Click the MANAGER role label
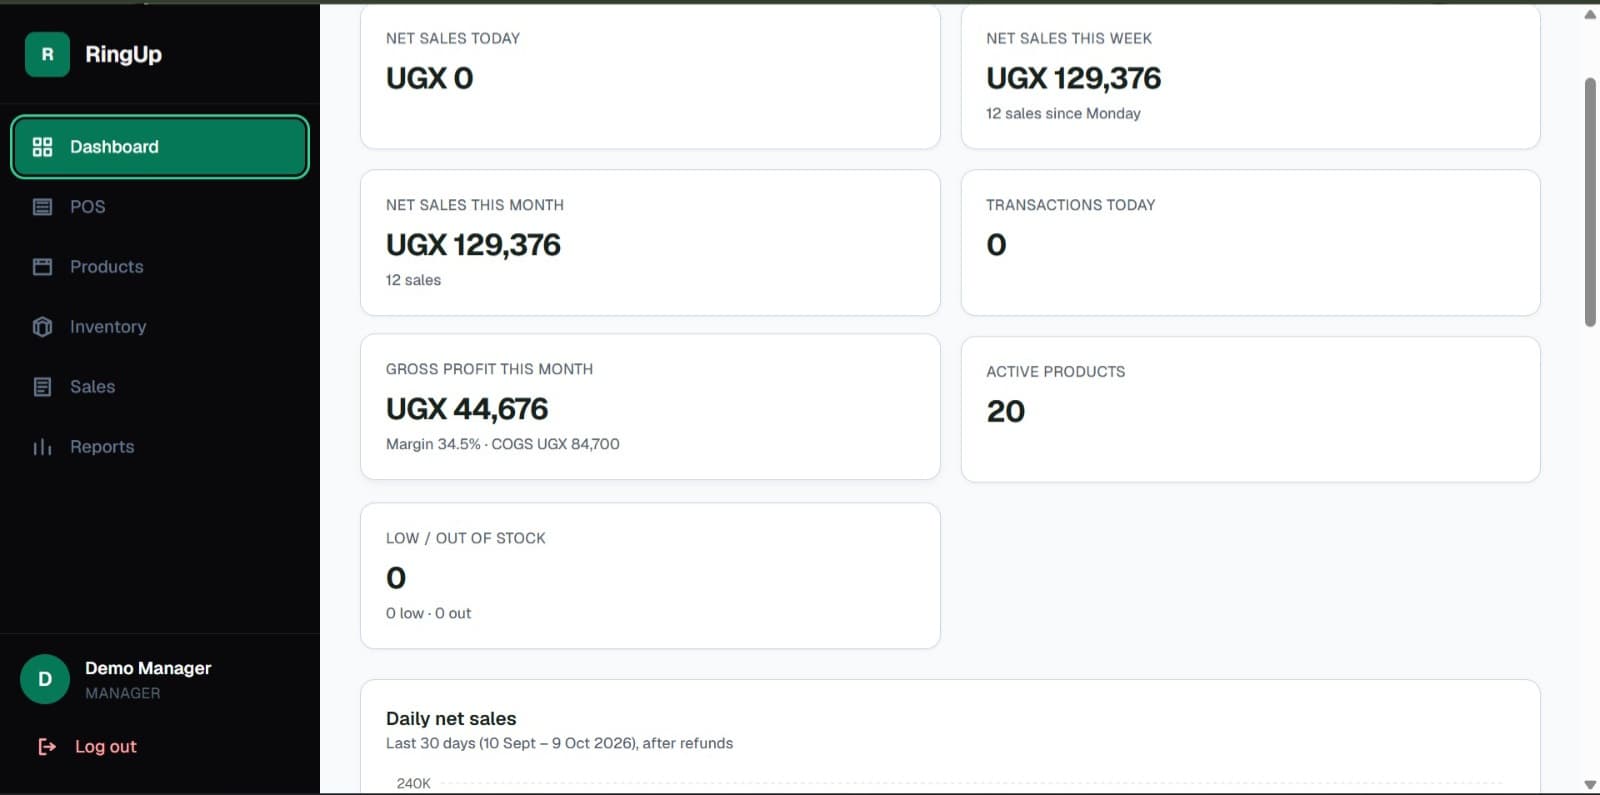This screenshot has height=795, width=1600. tap(122, 693)
